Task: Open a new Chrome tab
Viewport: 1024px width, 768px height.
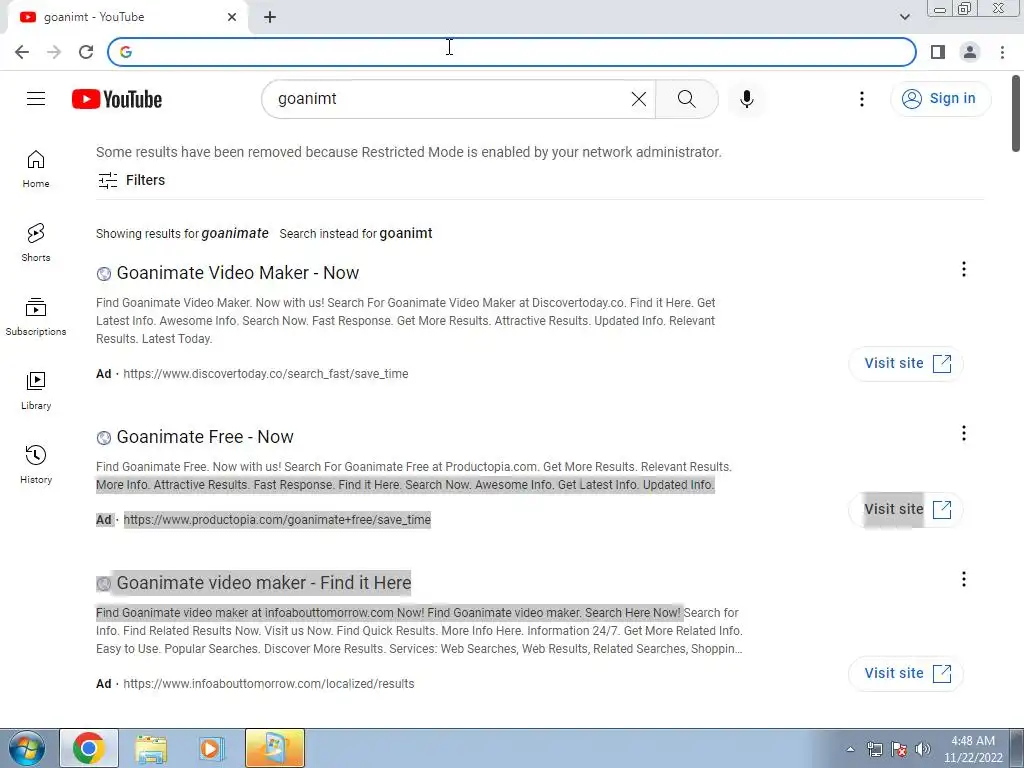Action: [270, 17]
